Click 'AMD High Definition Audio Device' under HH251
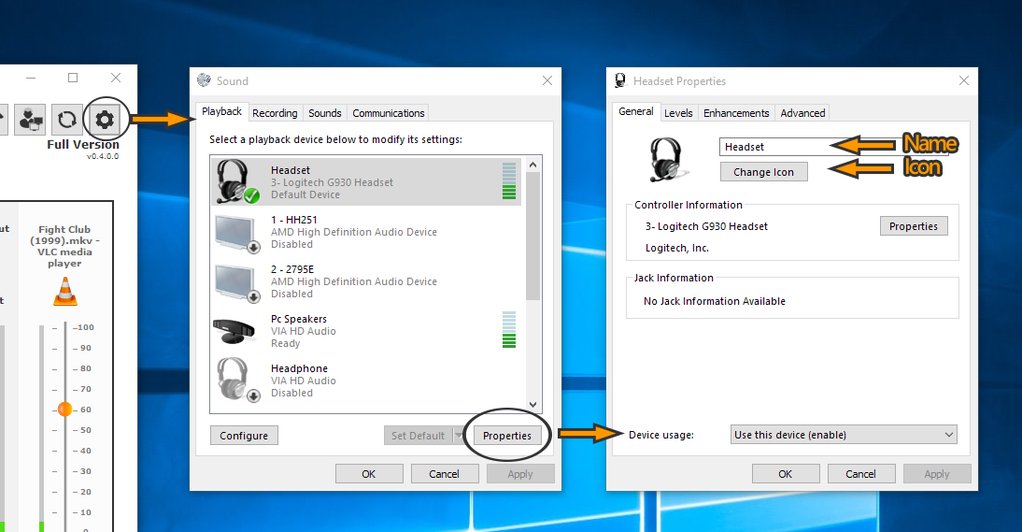Screen dimensions: 1022x532 coord(354,232)
